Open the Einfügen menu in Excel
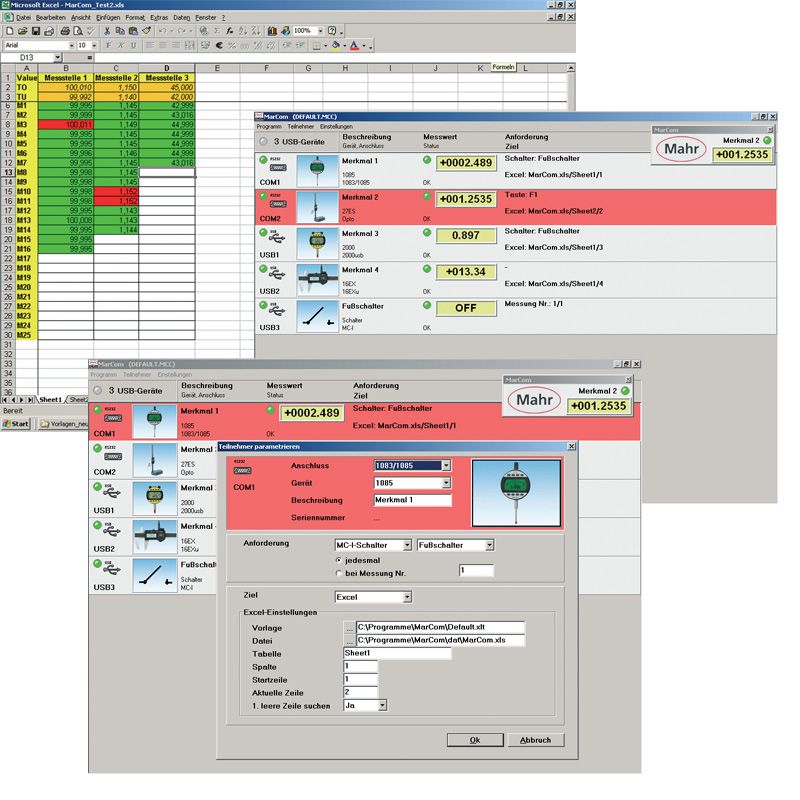 (108, 17)
